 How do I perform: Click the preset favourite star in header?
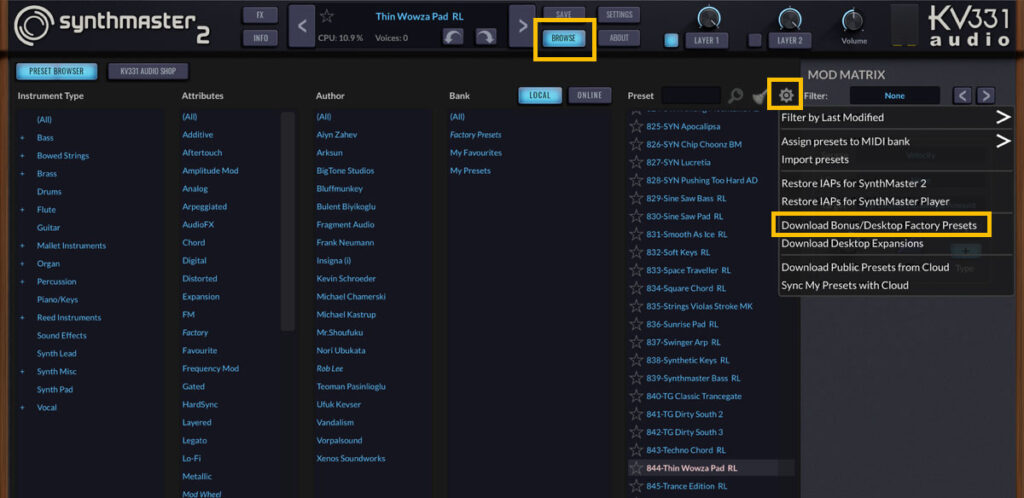pyautogui.click(x=327, y=16)
